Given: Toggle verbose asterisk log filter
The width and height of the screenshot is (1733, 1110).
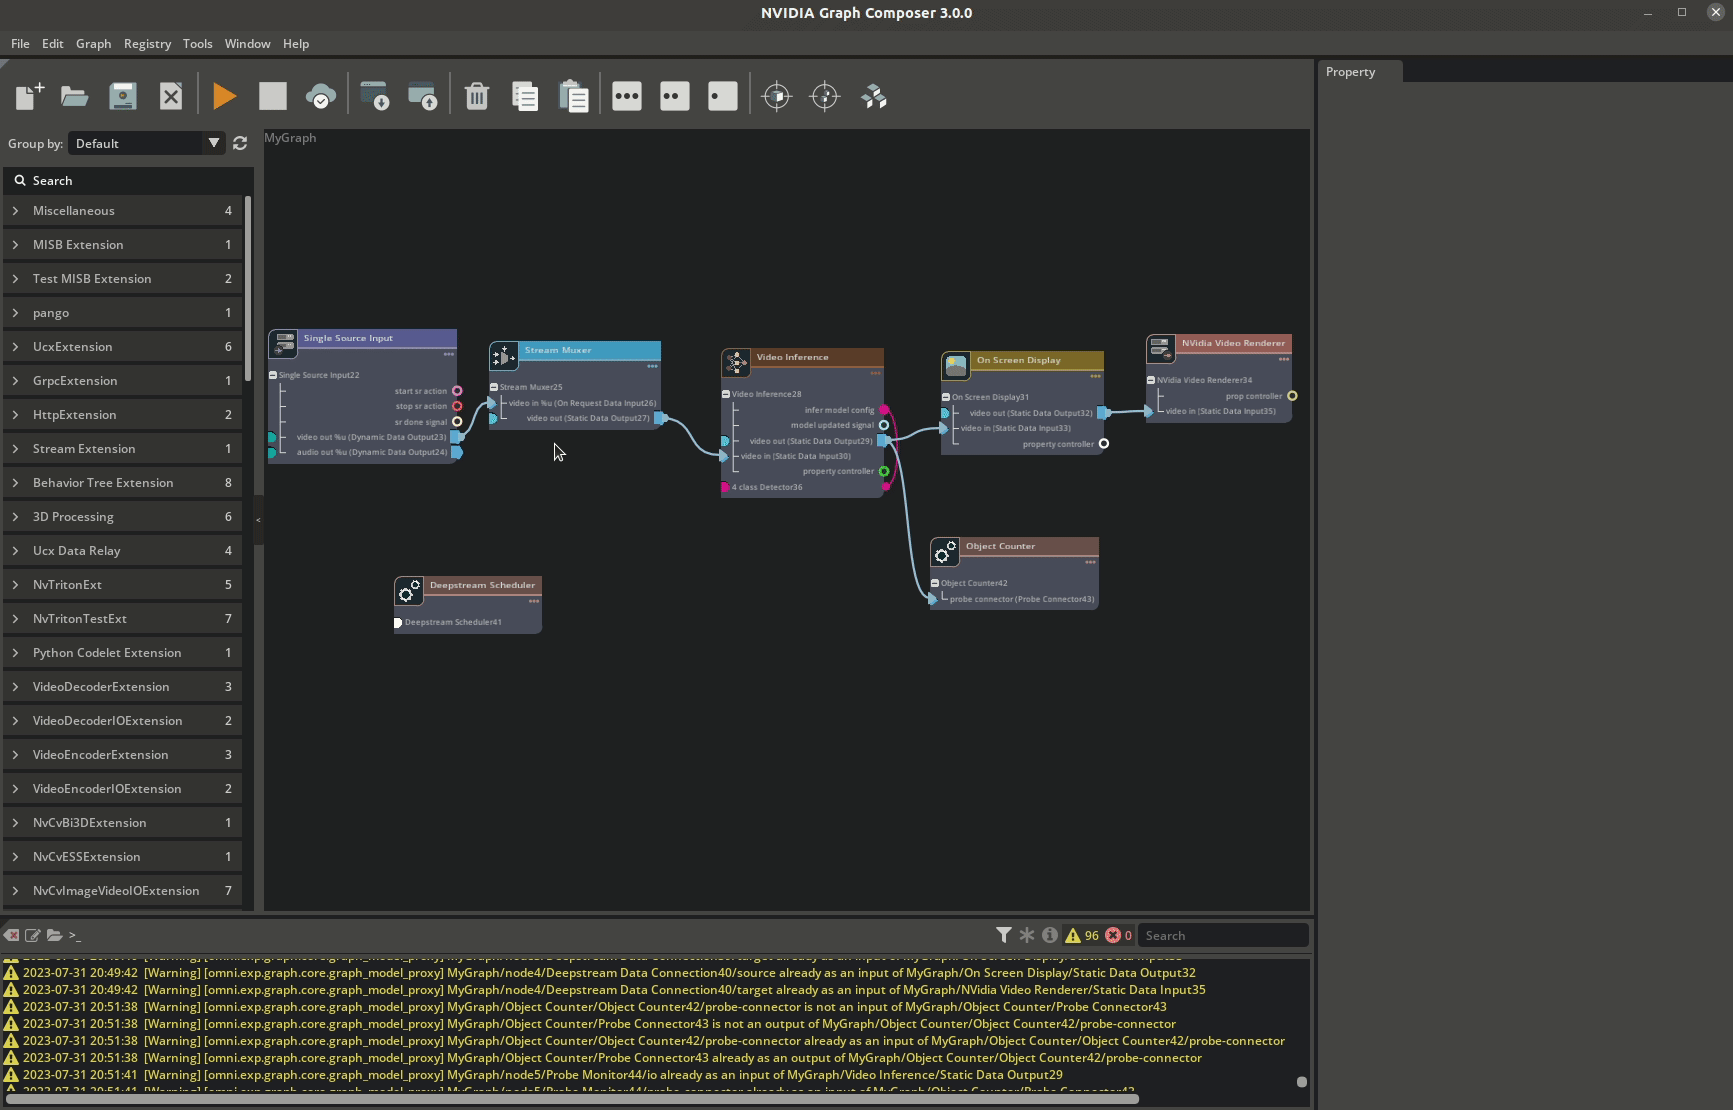Looking at the screenshot, I should coord(1027,935).
